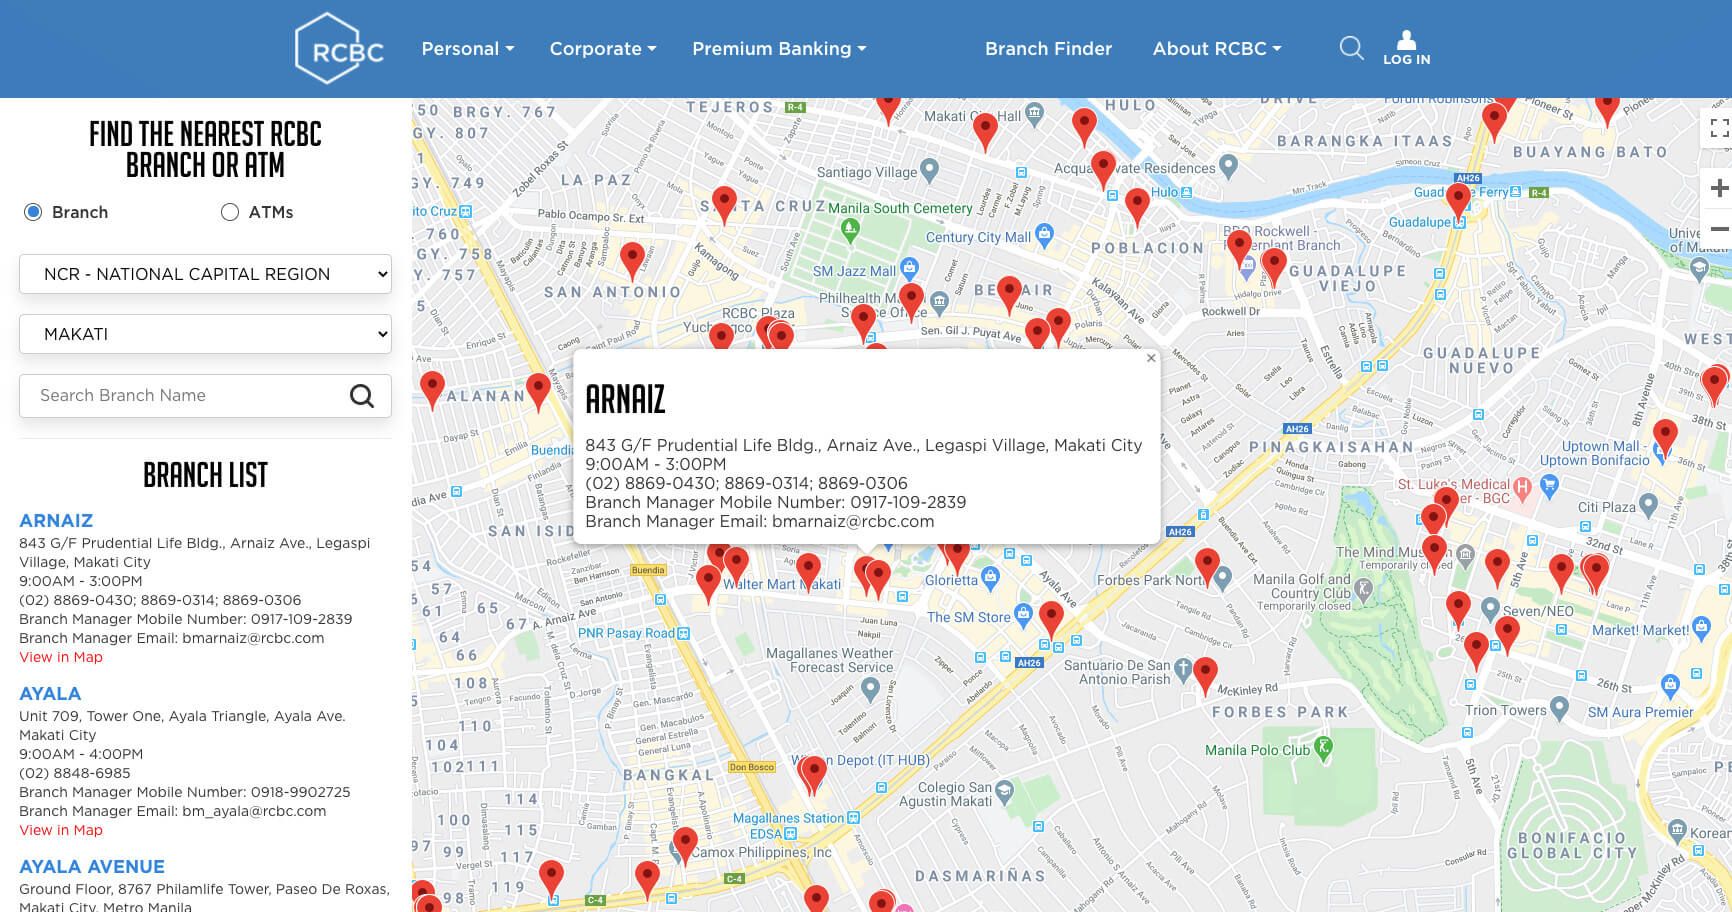1732x912 pixels.
Task: Open the AYALA branch link
Action: (50, 693)
